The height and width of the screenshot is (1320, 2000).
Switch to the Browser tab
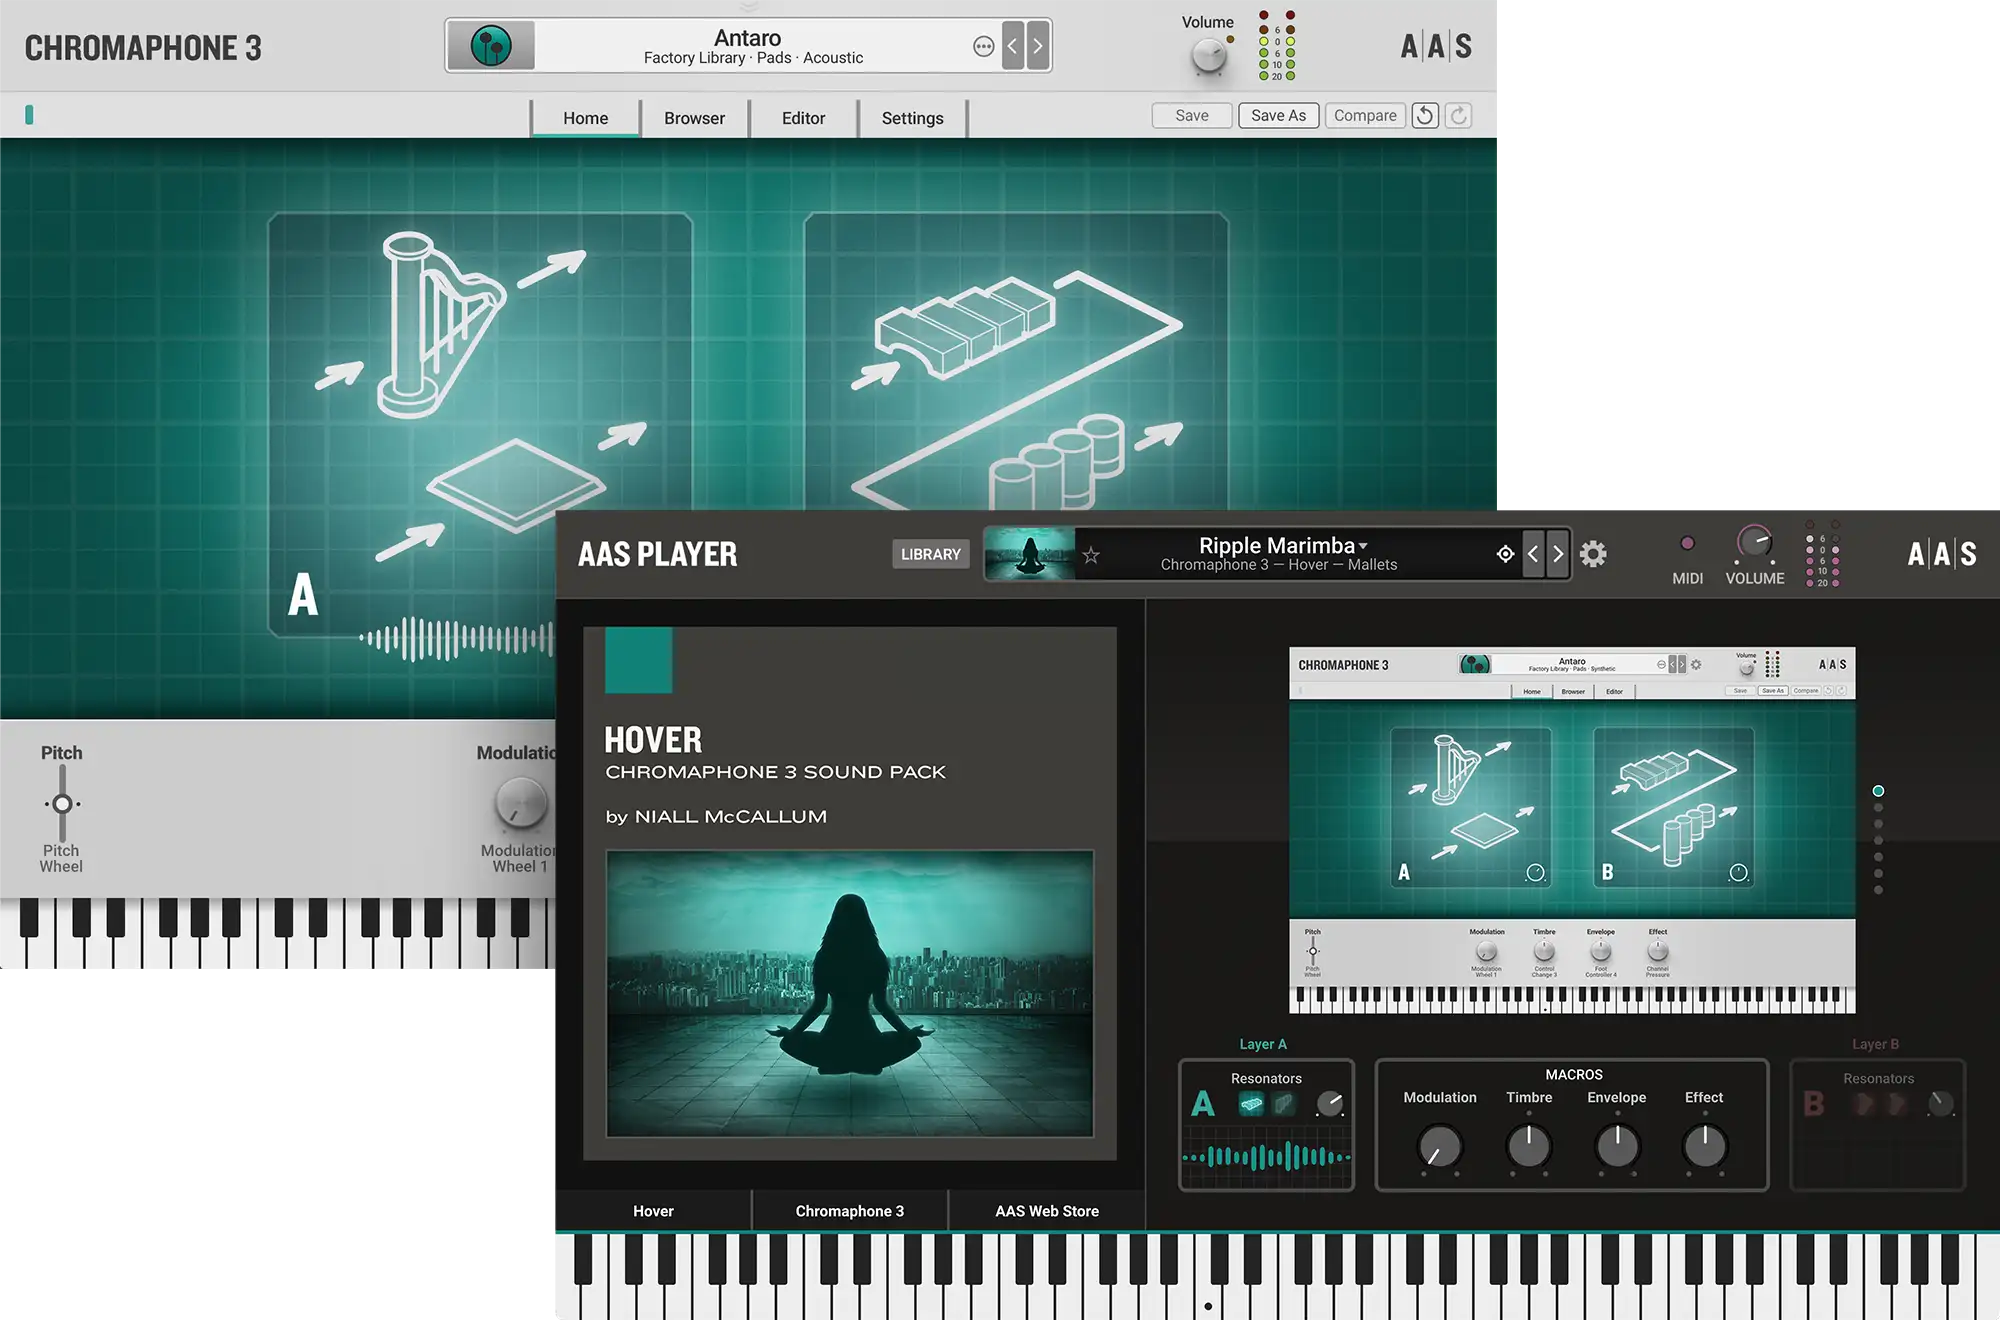pyautogui.click(x=694, y=118)
